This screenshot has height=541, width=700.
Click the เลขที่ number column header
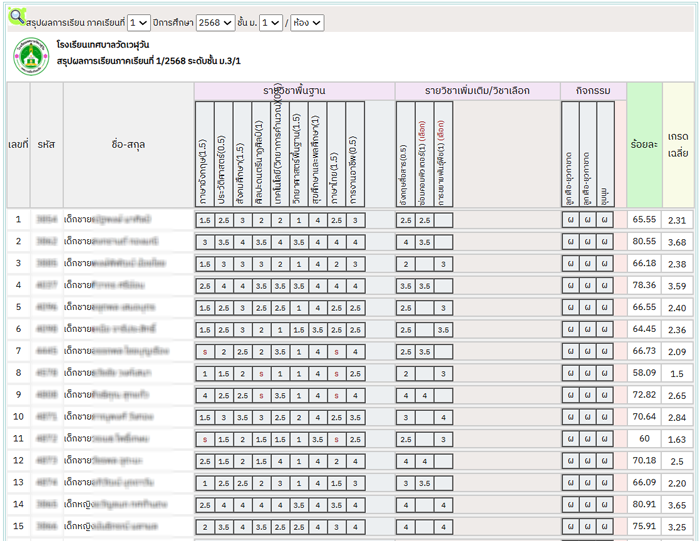(x=18, y=145)
